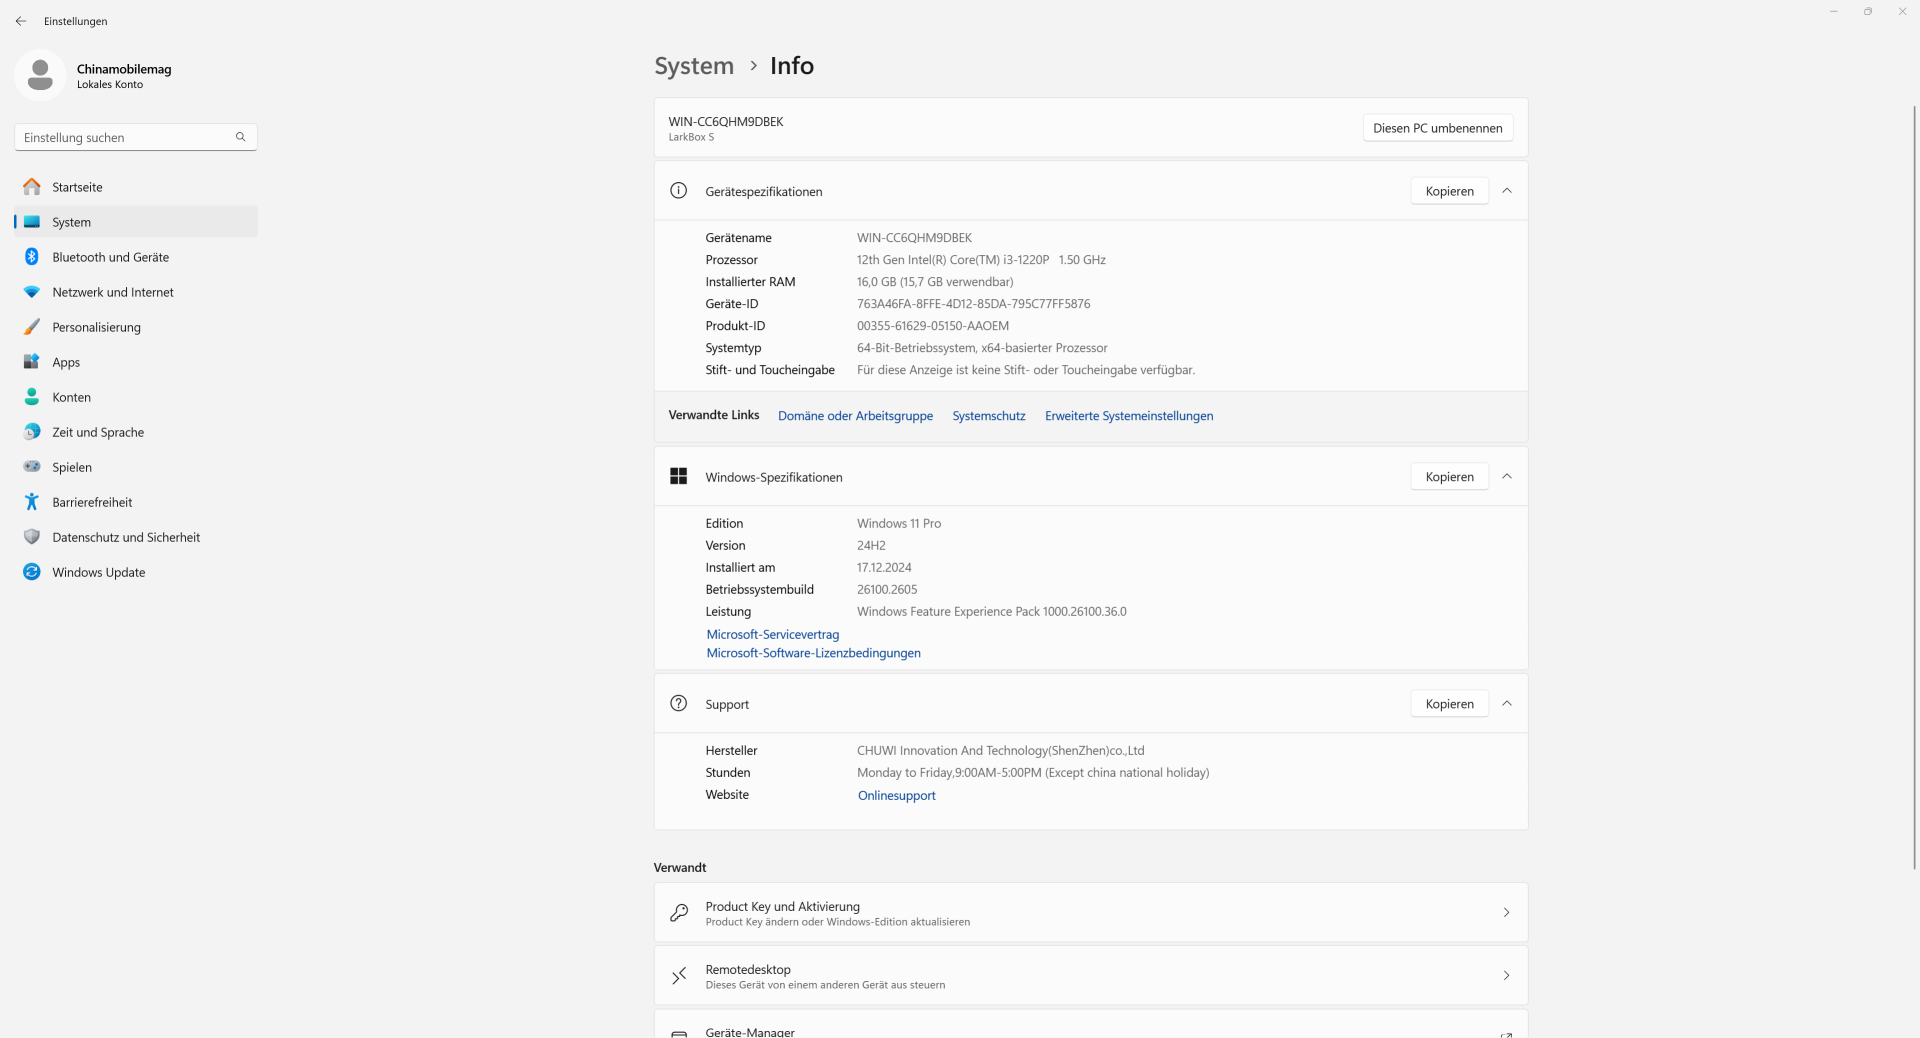The width and height of the screenshot is (1920, 1038).
Task: Click the Geräte-Manager icon
Action: click(679, 1033)
